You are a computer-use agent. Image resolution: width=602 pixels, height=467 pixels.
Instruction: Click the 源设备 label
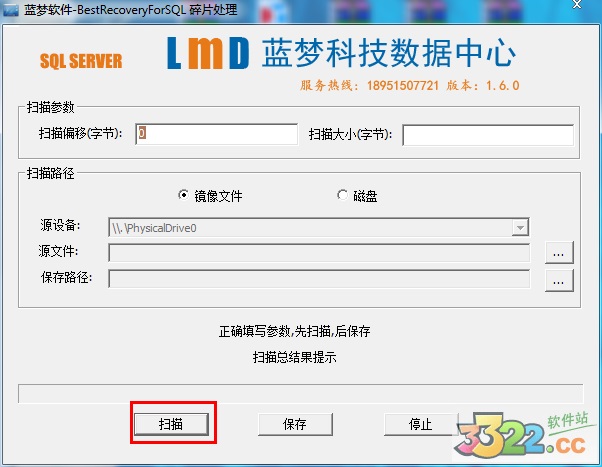(60, 225)
